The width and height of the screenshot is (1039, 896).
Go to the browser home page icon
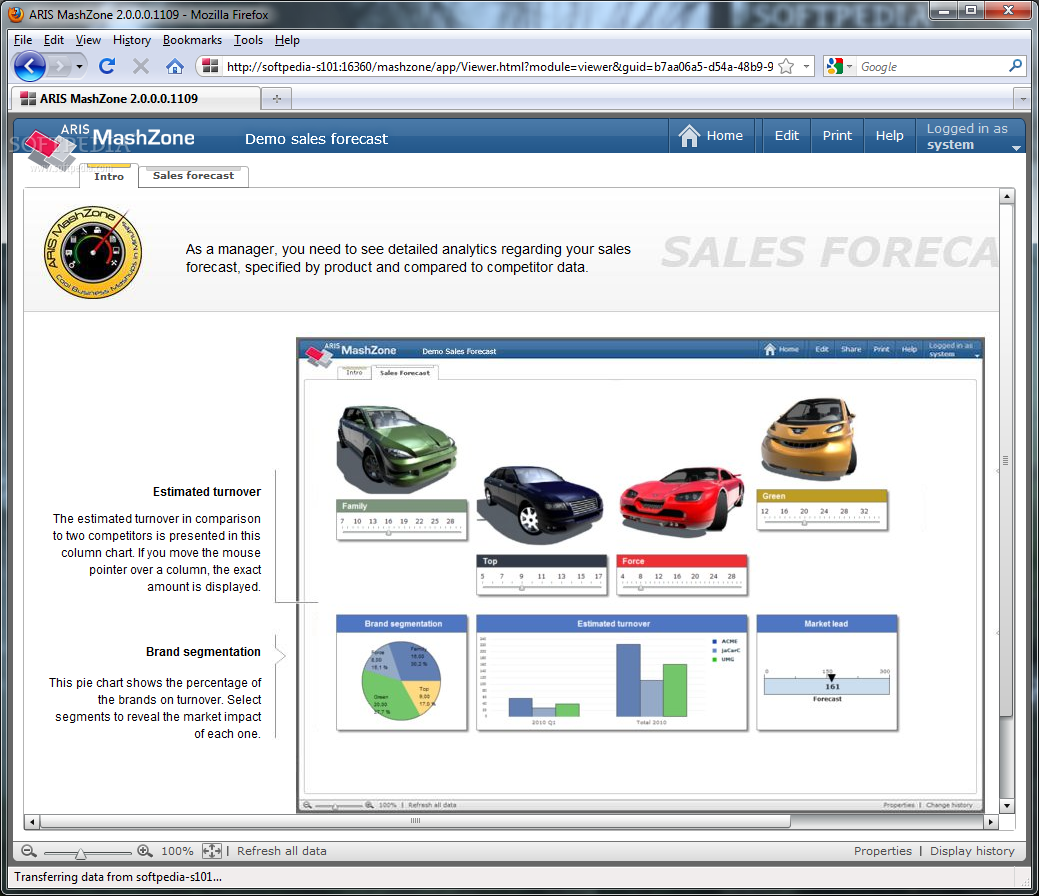tap(174, 66)
